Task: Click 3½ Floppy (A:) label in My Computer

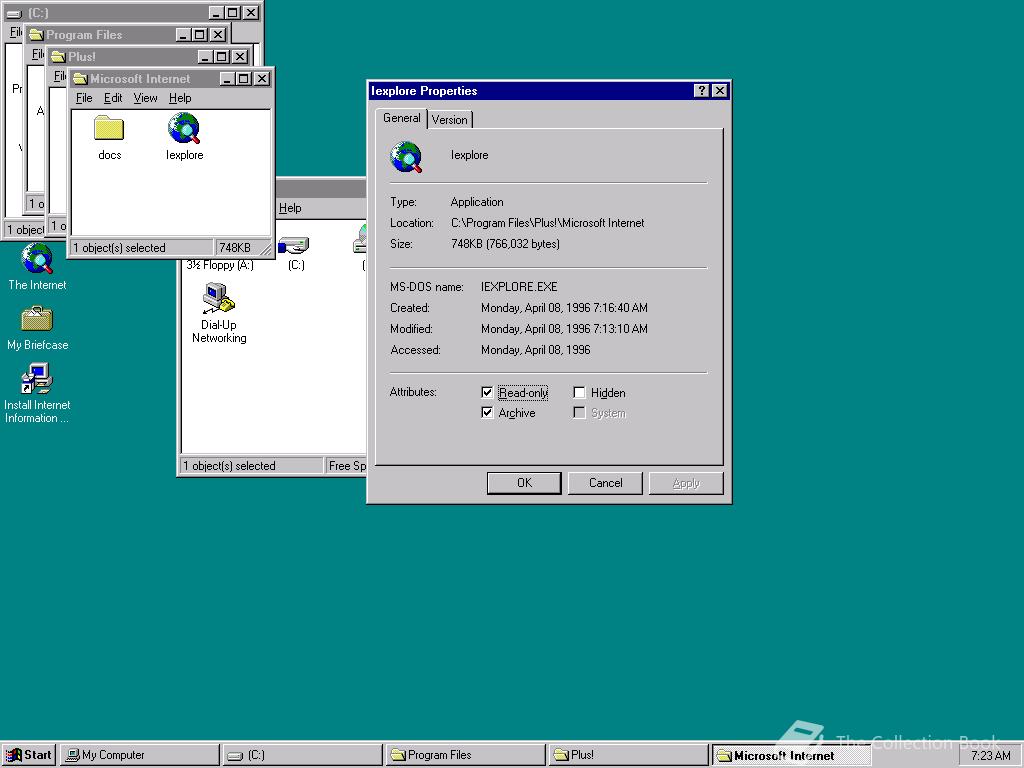Action: (x=220, y=265)
